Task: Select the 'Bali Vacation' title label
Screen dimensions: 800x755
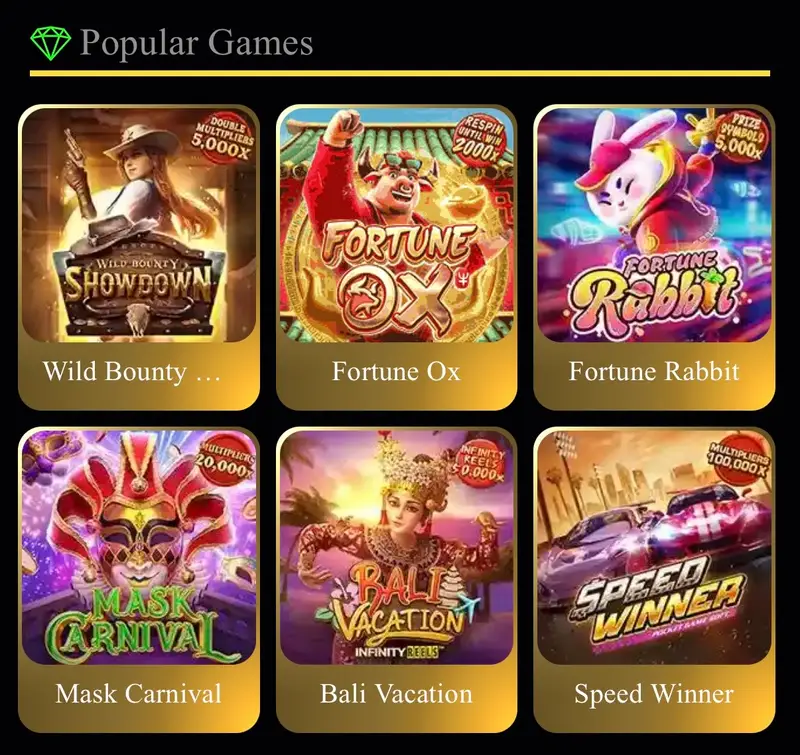Action: pos(396,694)
